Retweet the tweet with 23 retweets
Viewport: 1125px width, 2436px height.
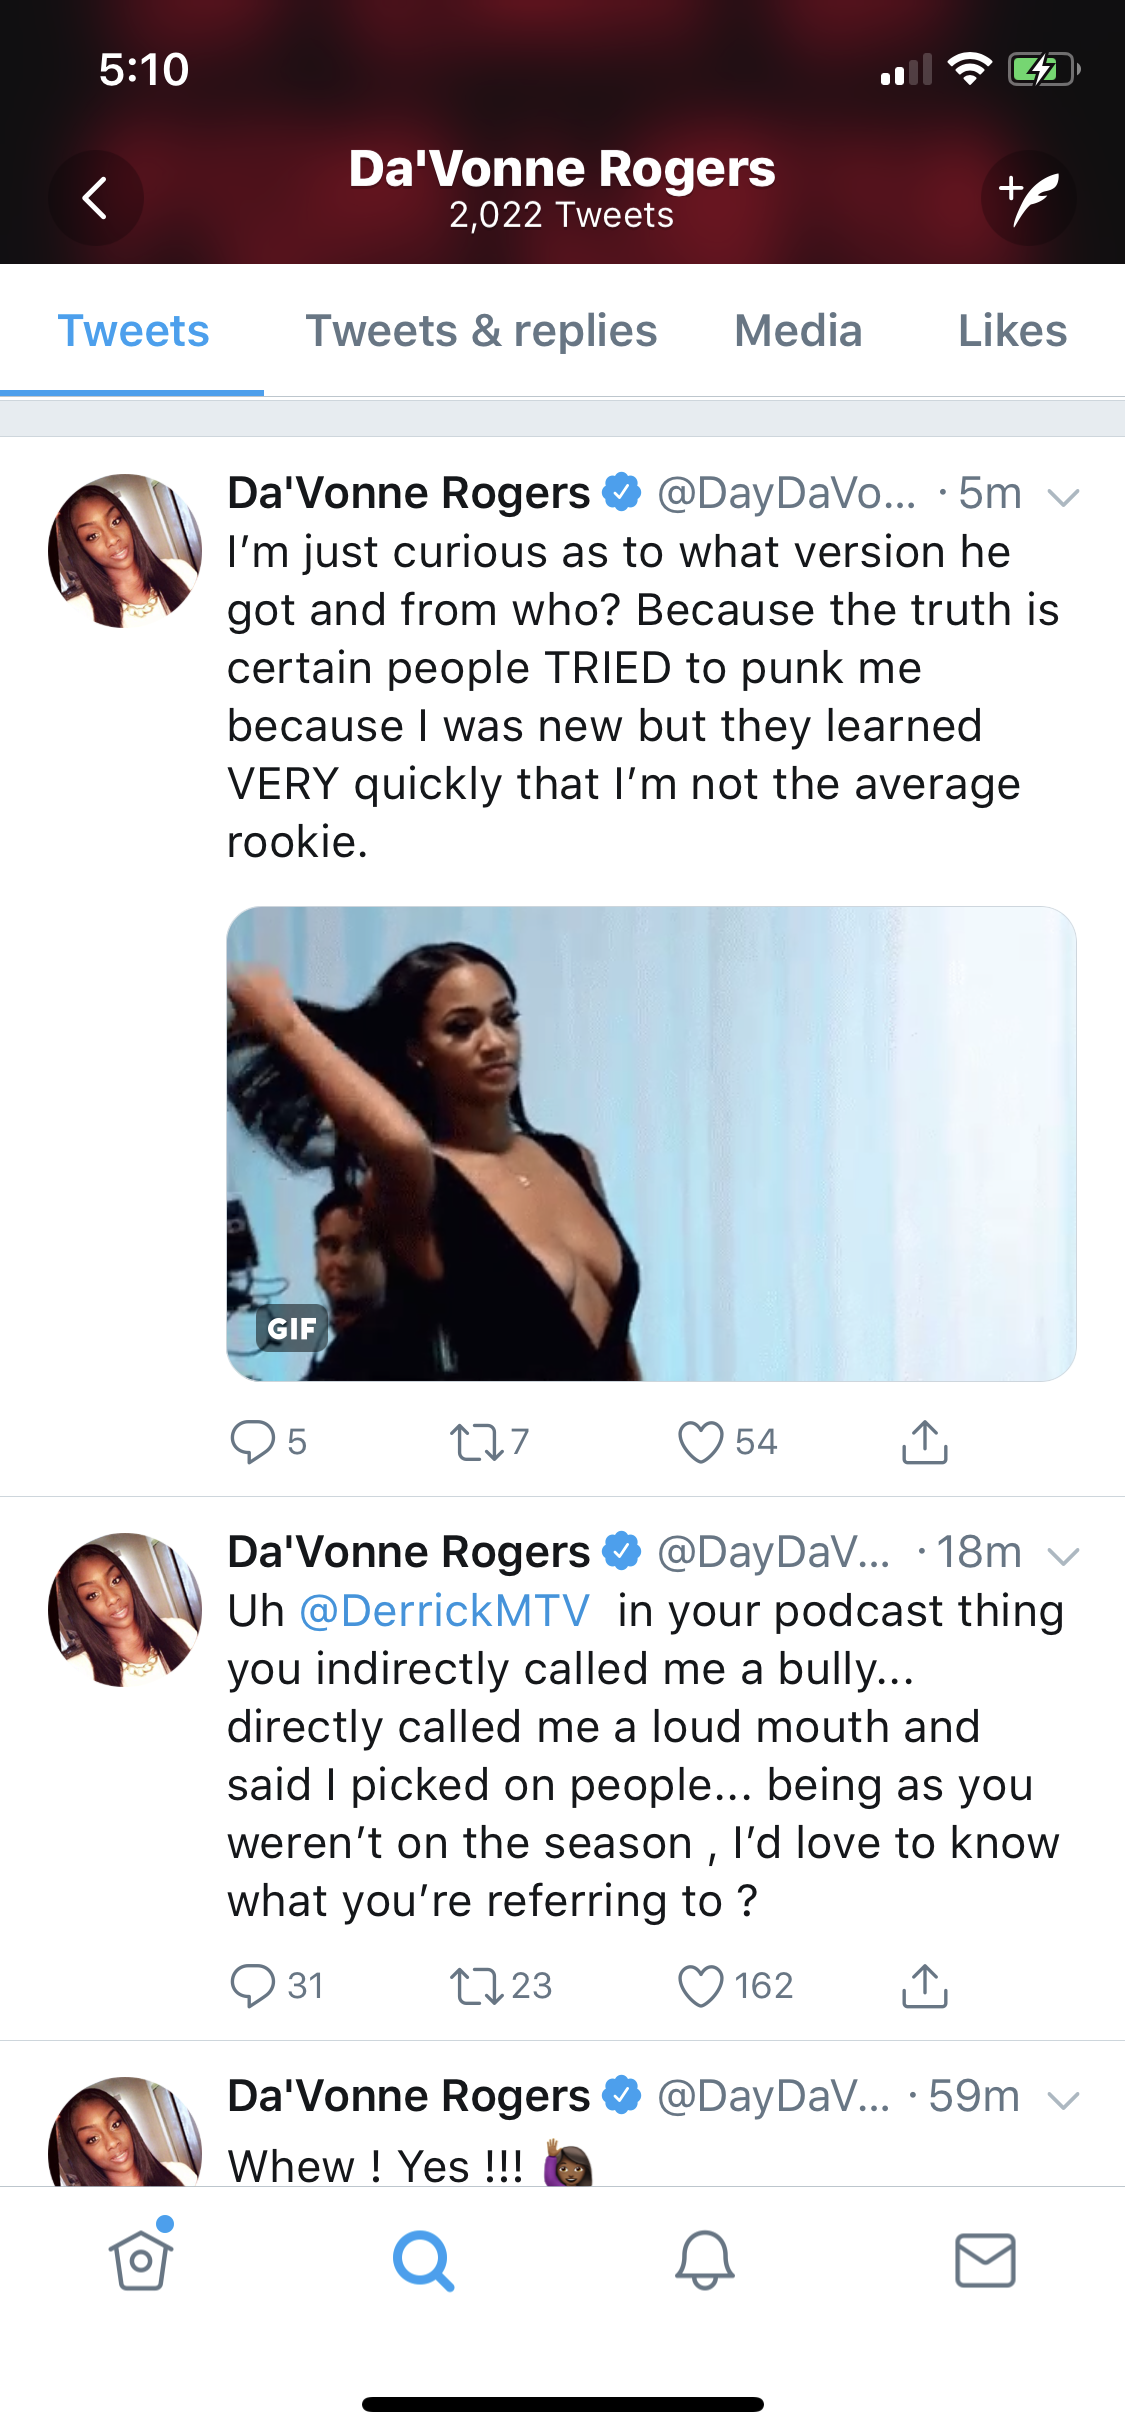[x=500, y=1986]
